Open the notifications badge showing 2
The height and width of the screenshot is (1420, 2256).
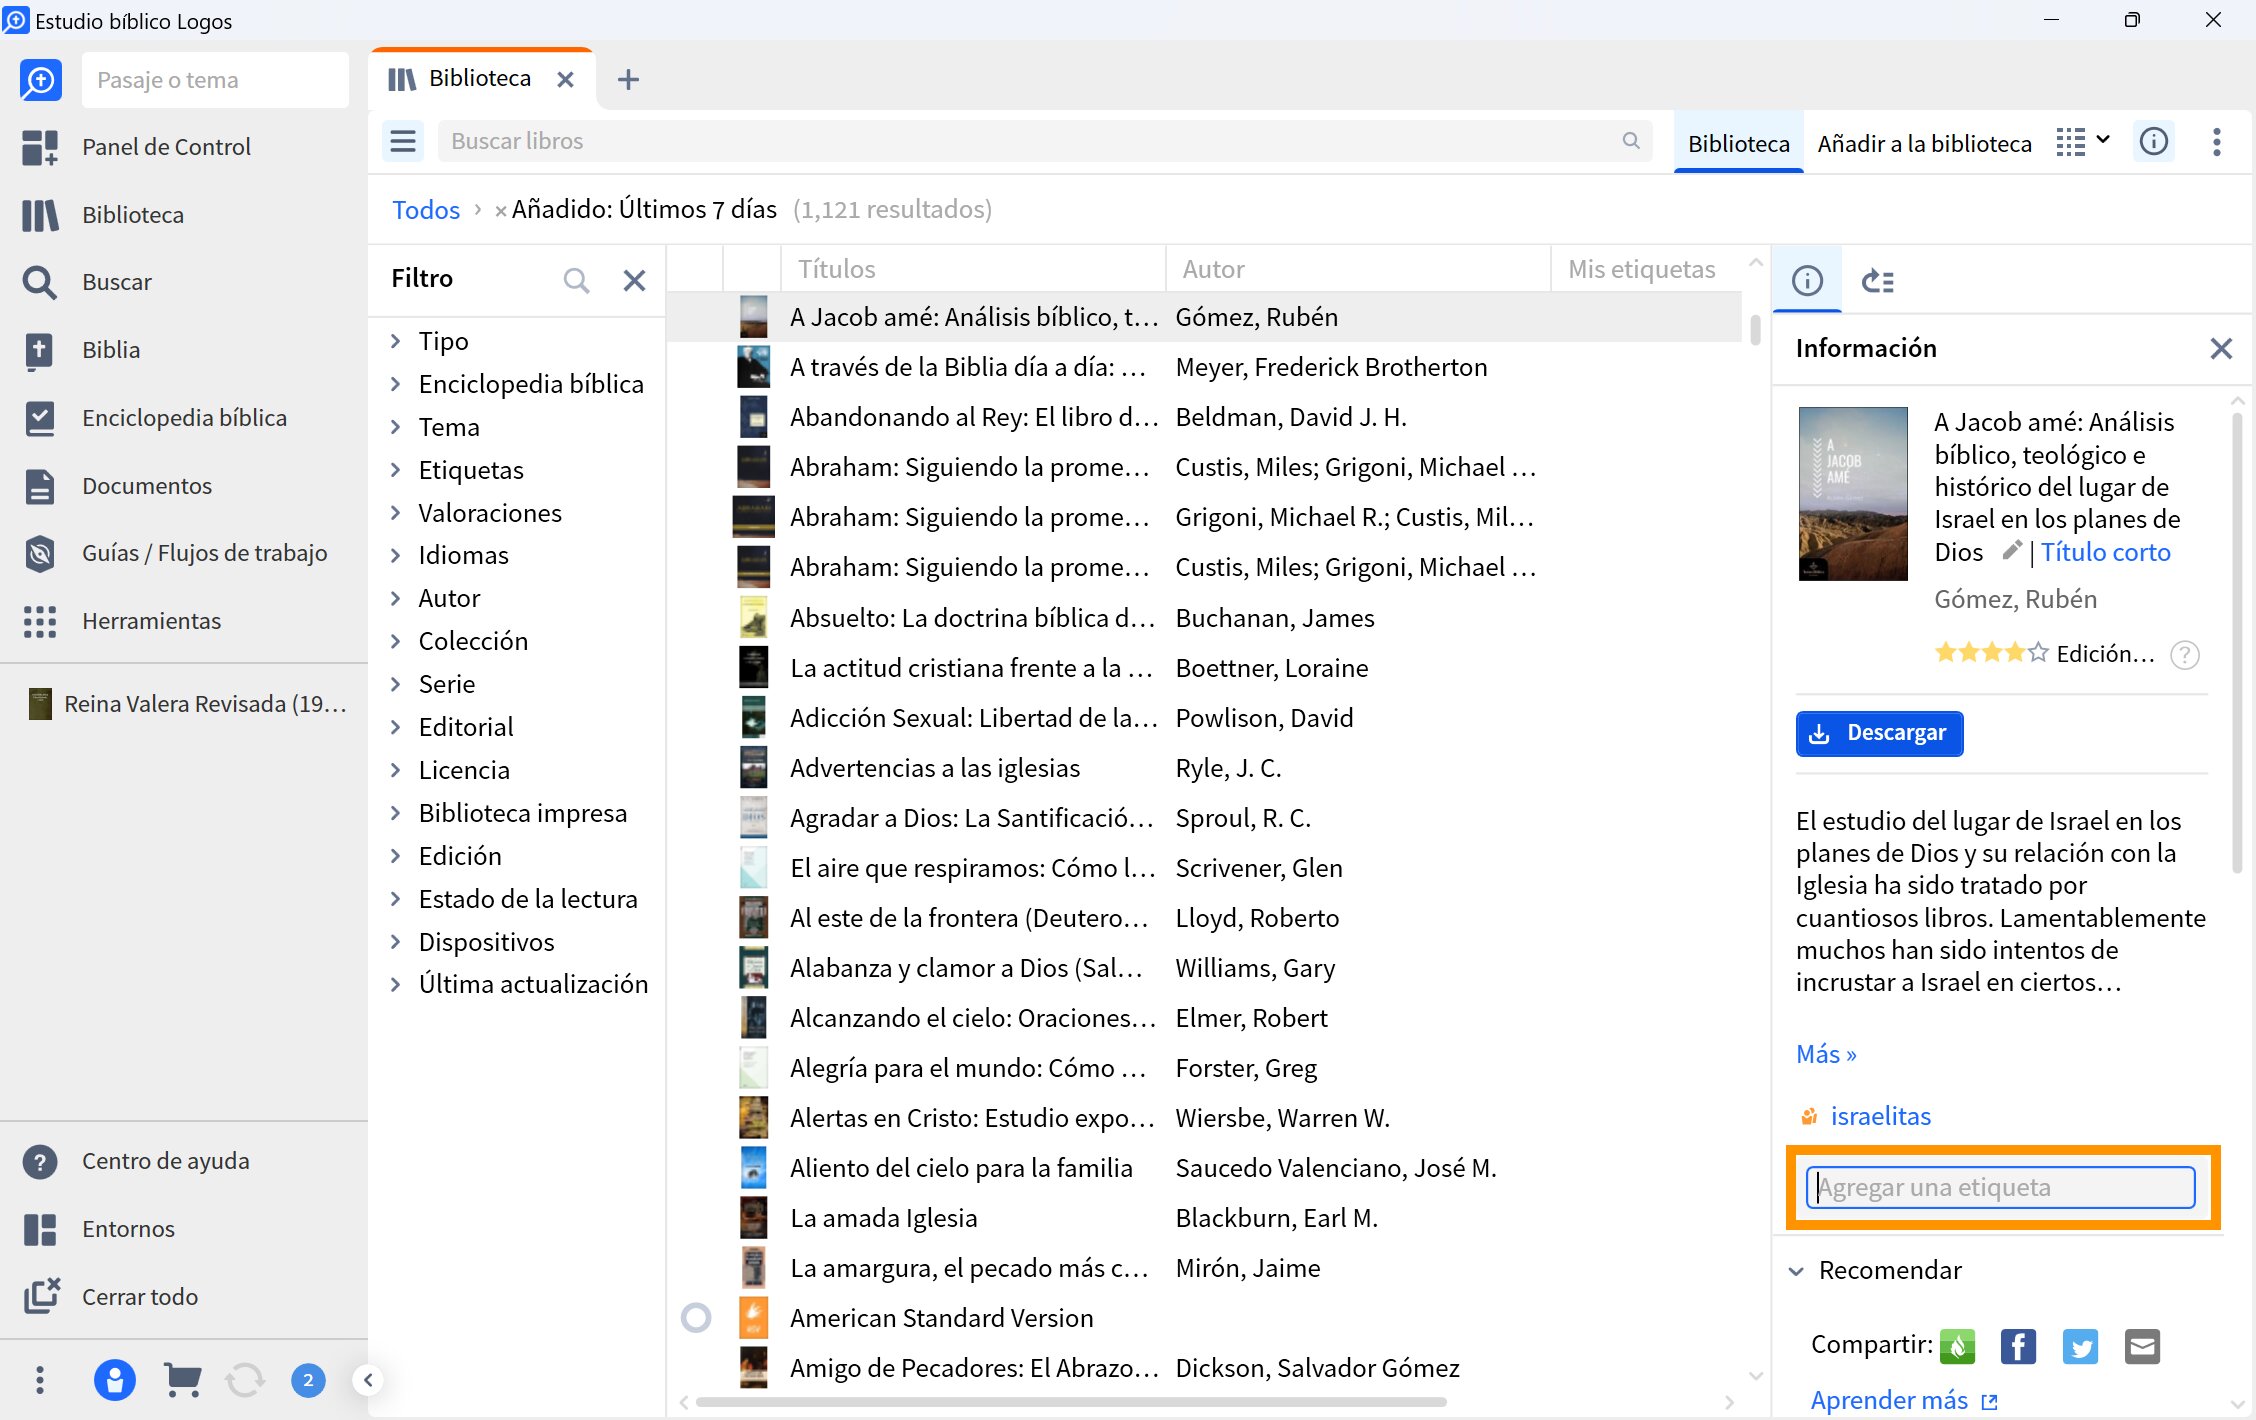click(x=308, y=1381)
